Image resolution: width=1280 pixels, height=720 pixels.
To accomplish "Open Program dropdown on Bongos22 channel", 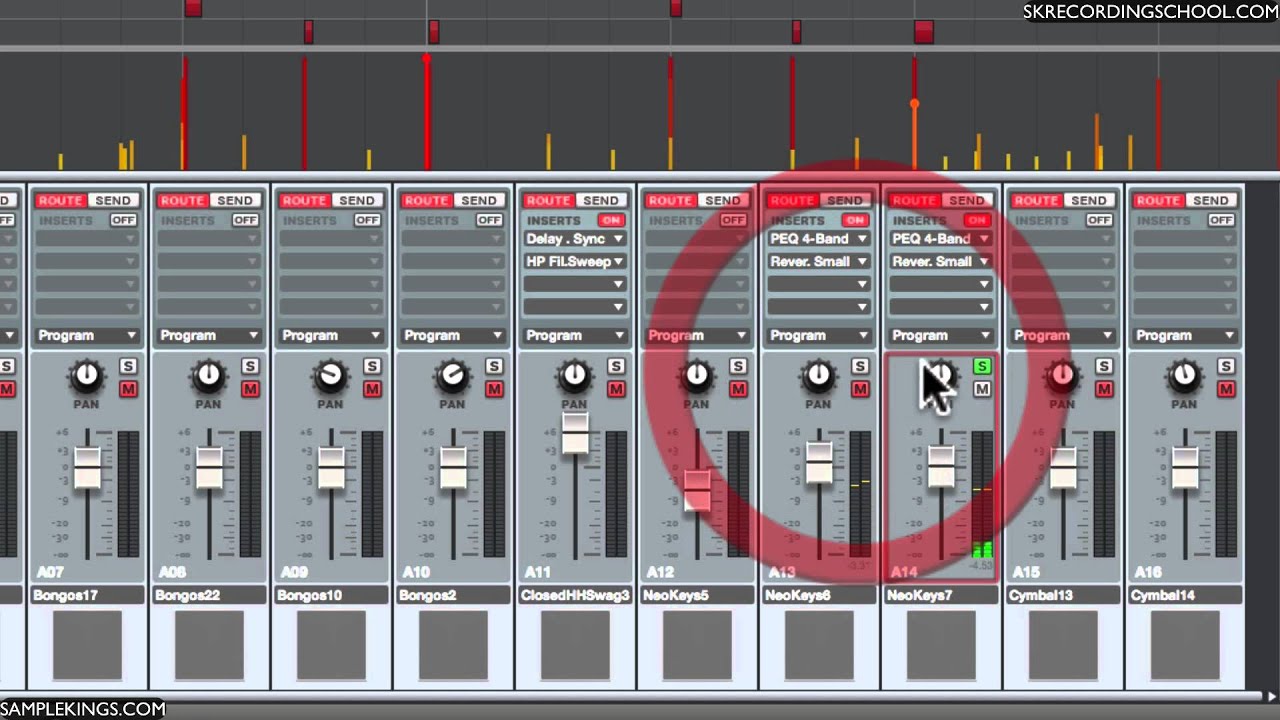I will (208, 335).
